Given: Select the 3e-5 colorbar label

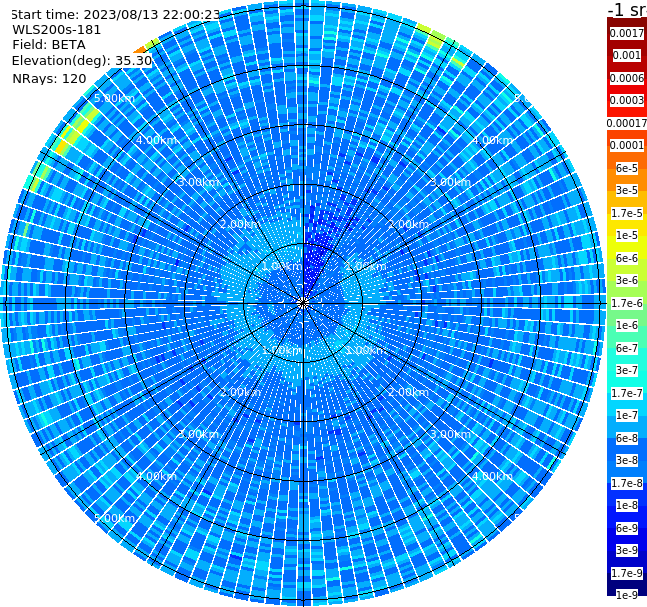Looking at the screenshot, I should tap(627, 190).
